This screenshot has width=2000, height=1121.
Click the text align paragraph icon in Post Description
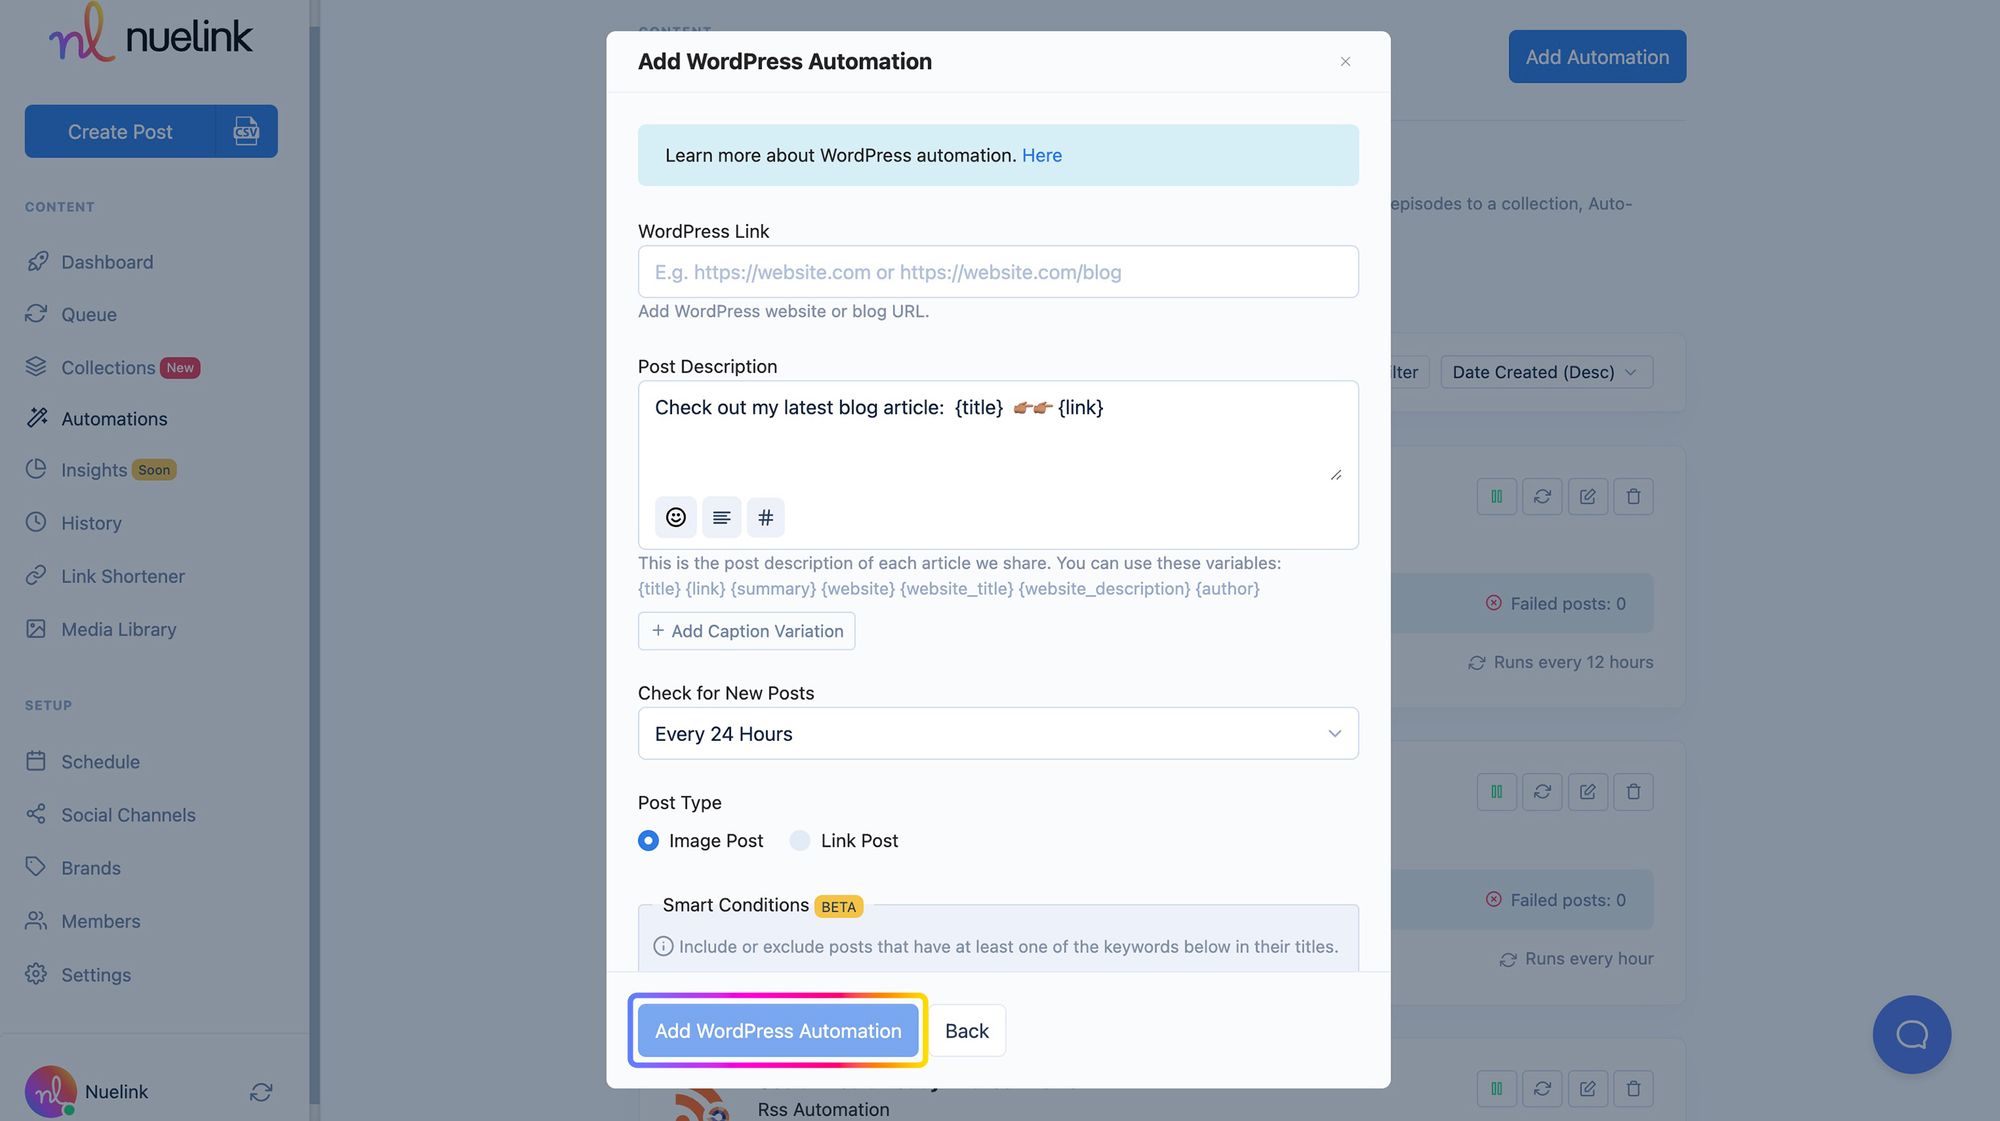(x=721, y=517)
